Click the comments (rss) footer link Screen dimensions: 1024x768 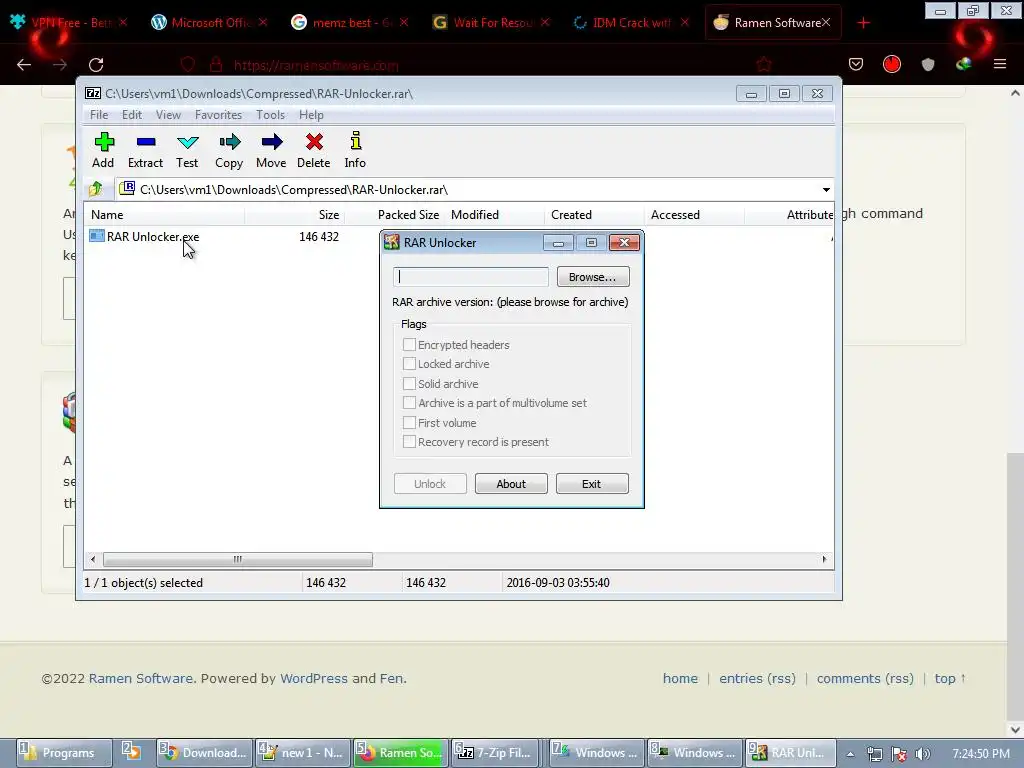tap(865, 679)
